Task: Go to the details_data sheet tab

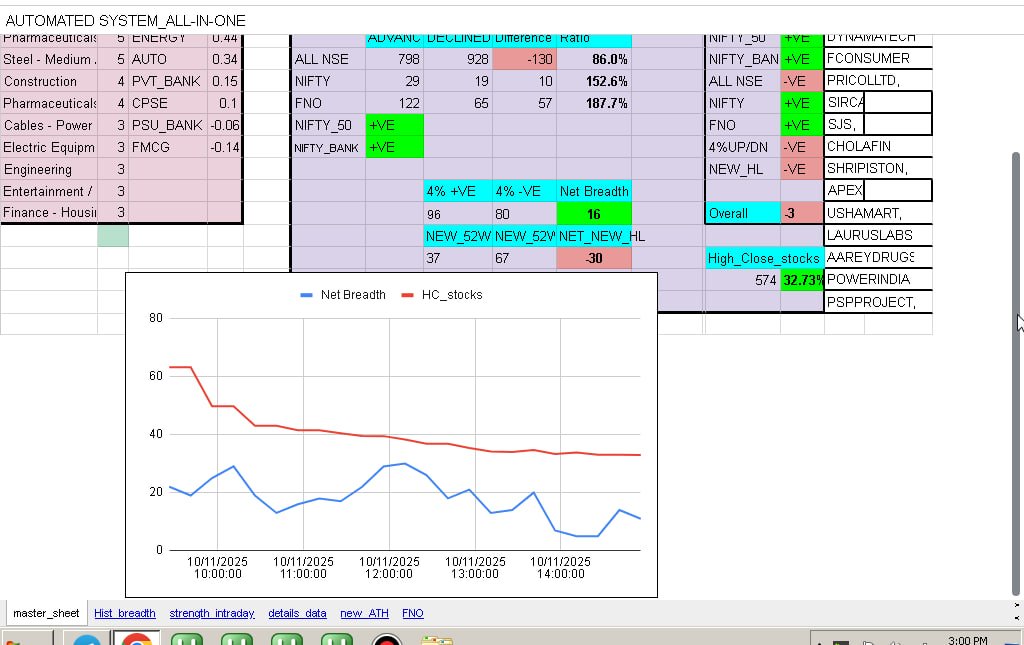Action: (297, 613)
